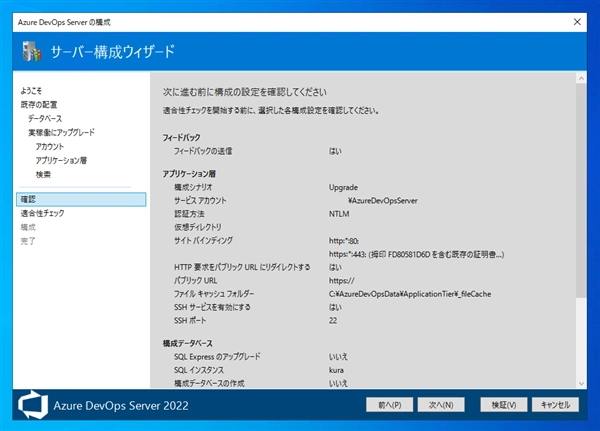The image size is (600, 431).
Task: Click the 次に進む前に構成の設定を確認してください heading
Action: 245,92
